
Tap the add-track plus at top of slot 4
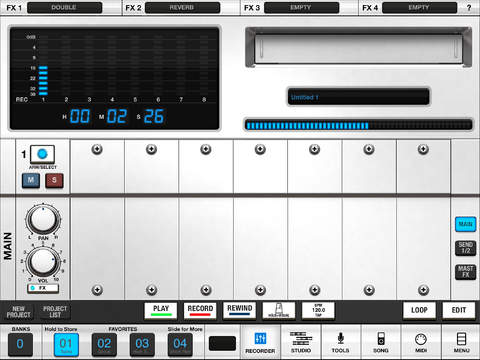(x=206, y=149)
